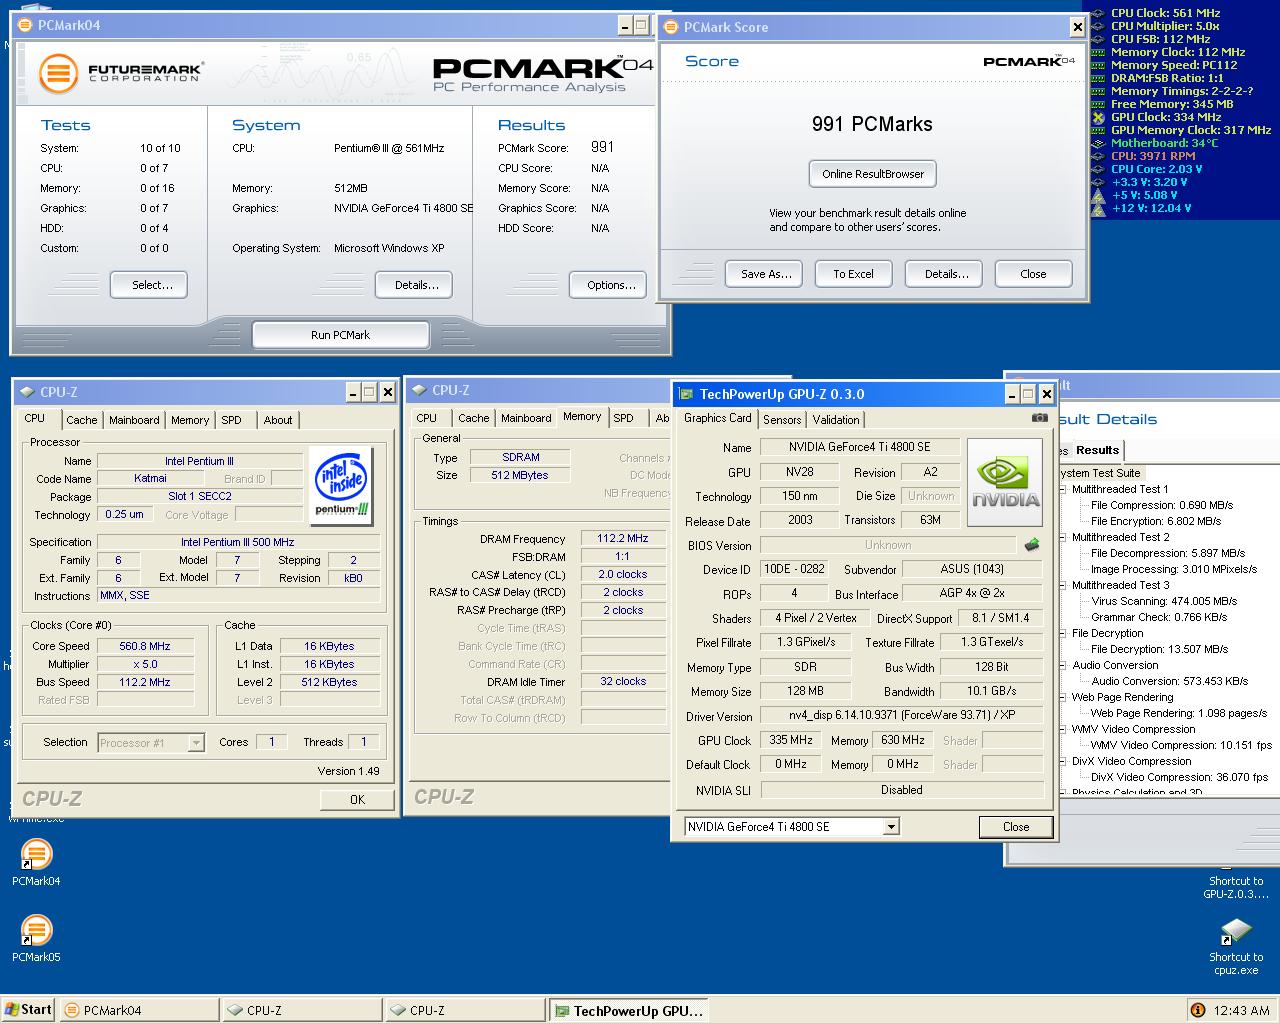Click the Core Speed value 560.8 MHz

[144, 646]
